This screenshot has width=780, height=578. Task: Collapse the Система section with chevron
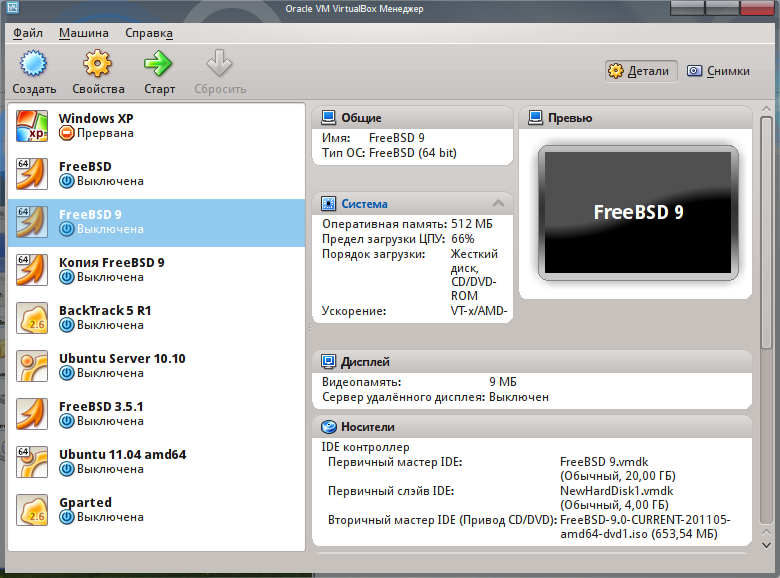(498, 203)
